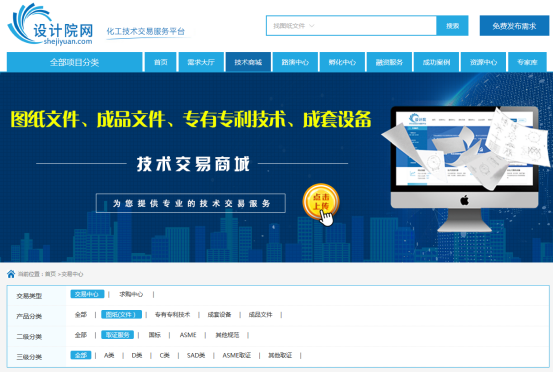
Task: Expand the 全部项目分类 category menu
Action: click(x=74, y=62)
